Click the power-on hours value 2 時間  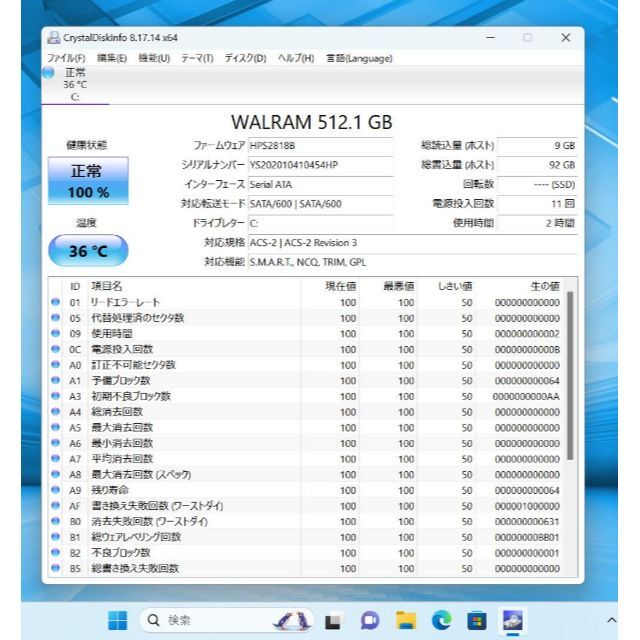click(537, 223)
